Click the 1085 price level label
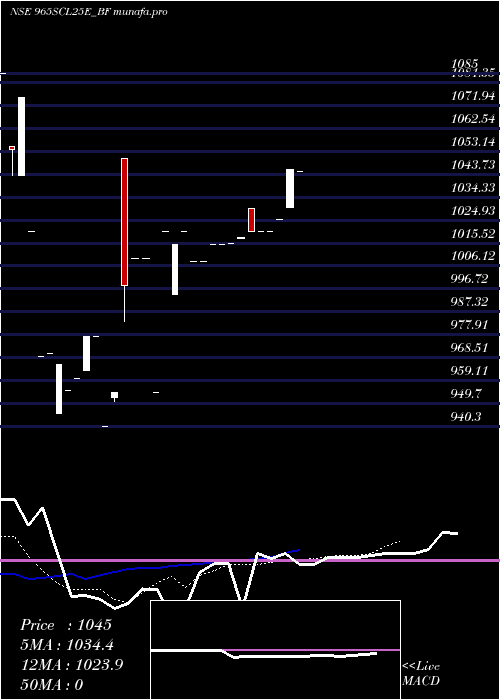Screen dimensions: 500x700 click(x=464, y=63)
